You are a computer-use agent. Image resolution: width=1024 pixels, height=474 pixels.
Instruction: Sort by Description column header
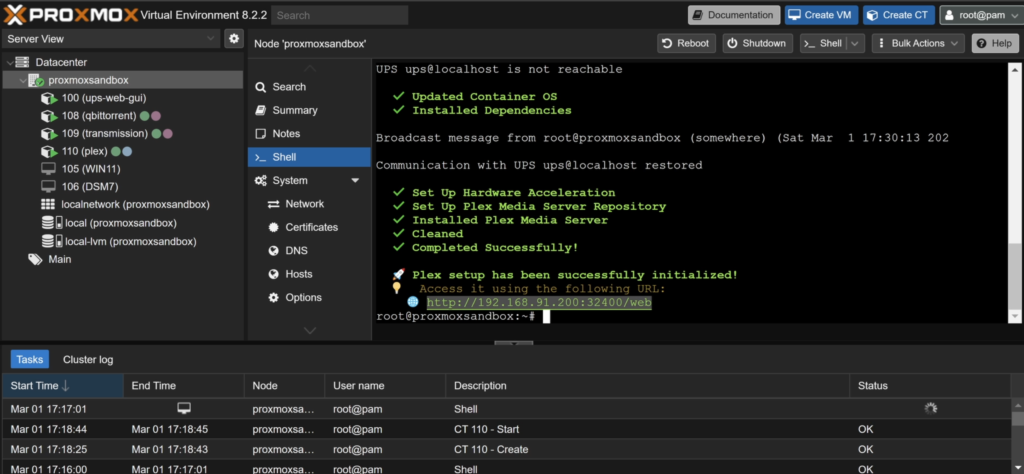tap(648, 386)
